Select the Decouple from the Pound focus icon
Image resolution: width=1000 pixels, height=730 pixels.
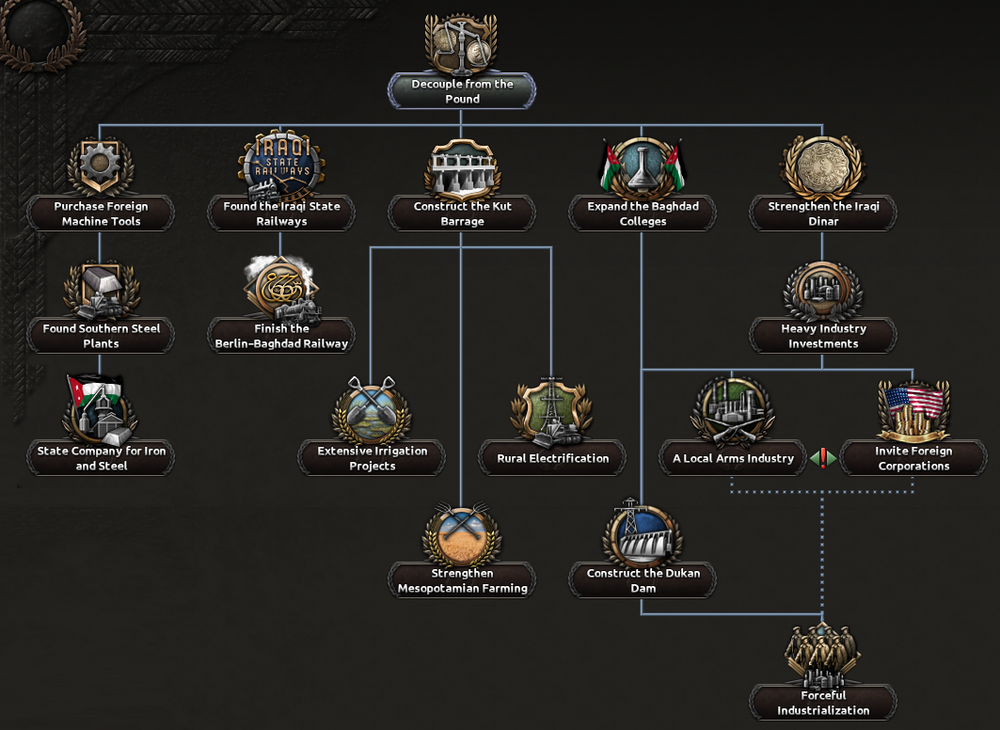point(461,41)
